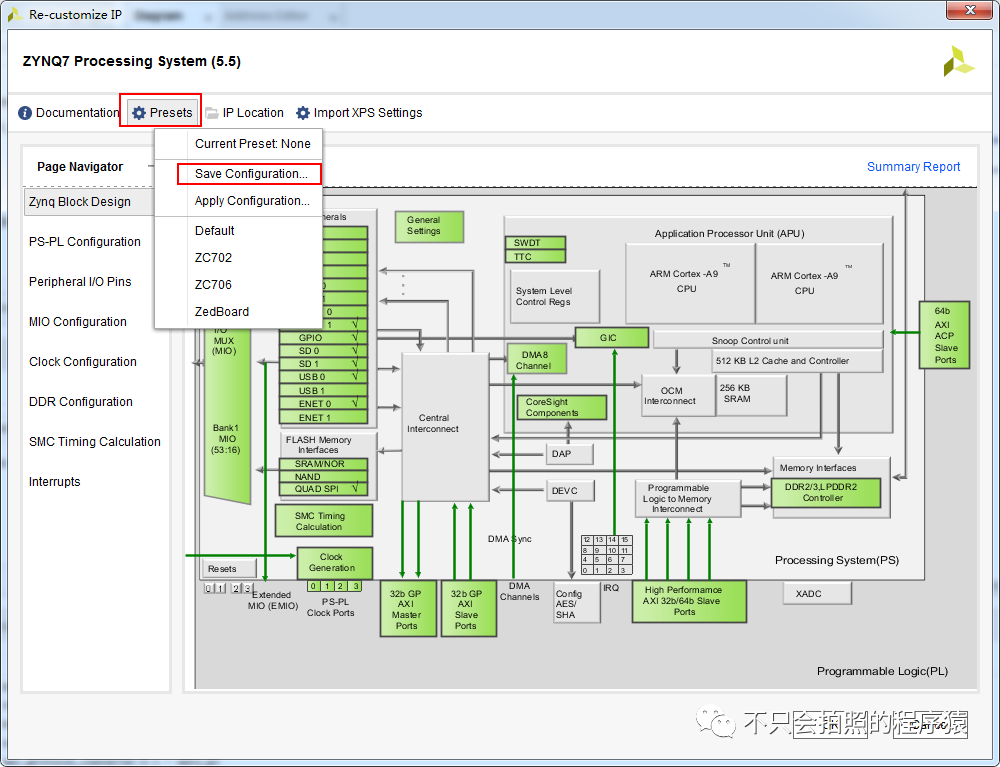The image size is (1000, 767).
Task: Open Documentation link text
Action: [x=77, y=113]
